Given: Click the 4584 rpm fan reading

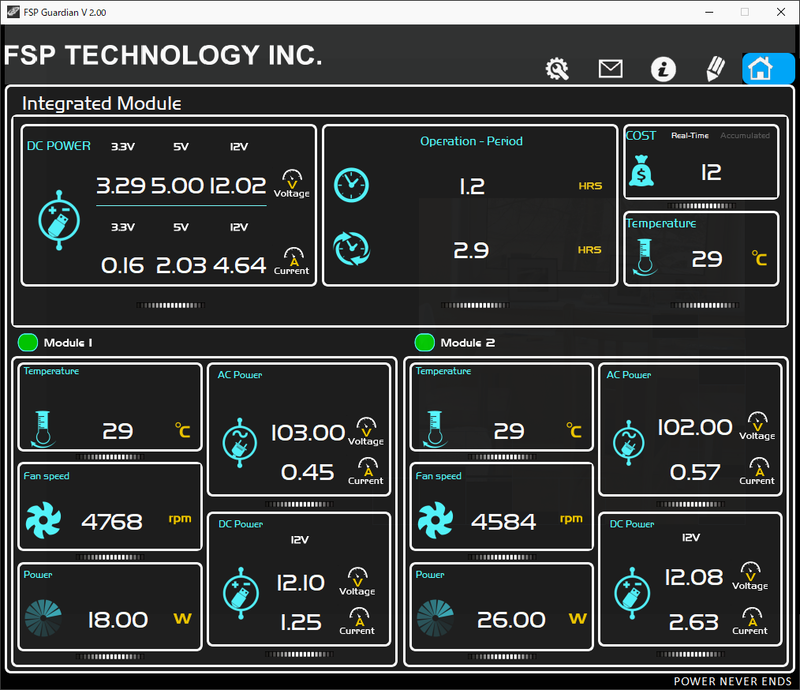Looking at the screenshot, I should [x=504, y=522].
